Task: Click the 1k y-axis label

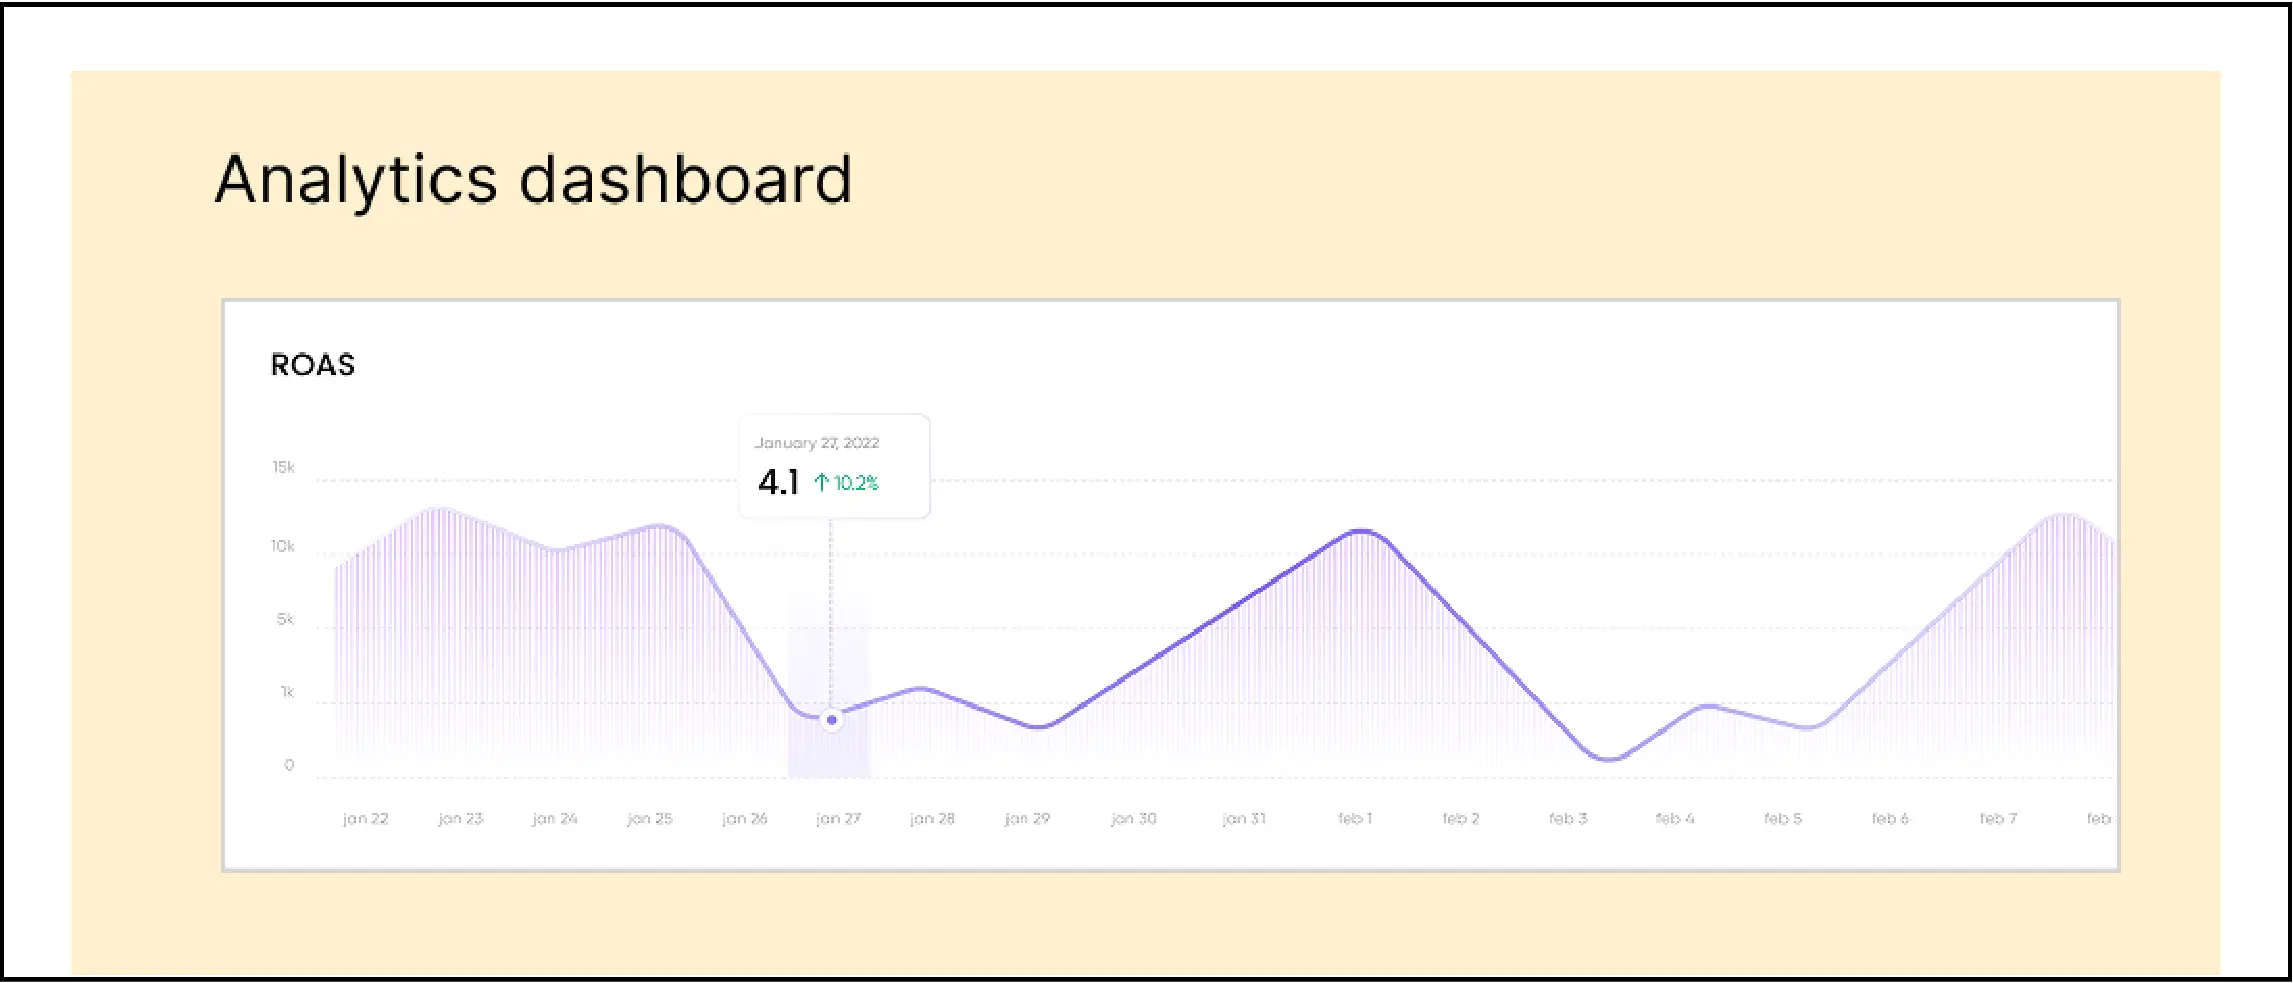Action: pos(286,692)
